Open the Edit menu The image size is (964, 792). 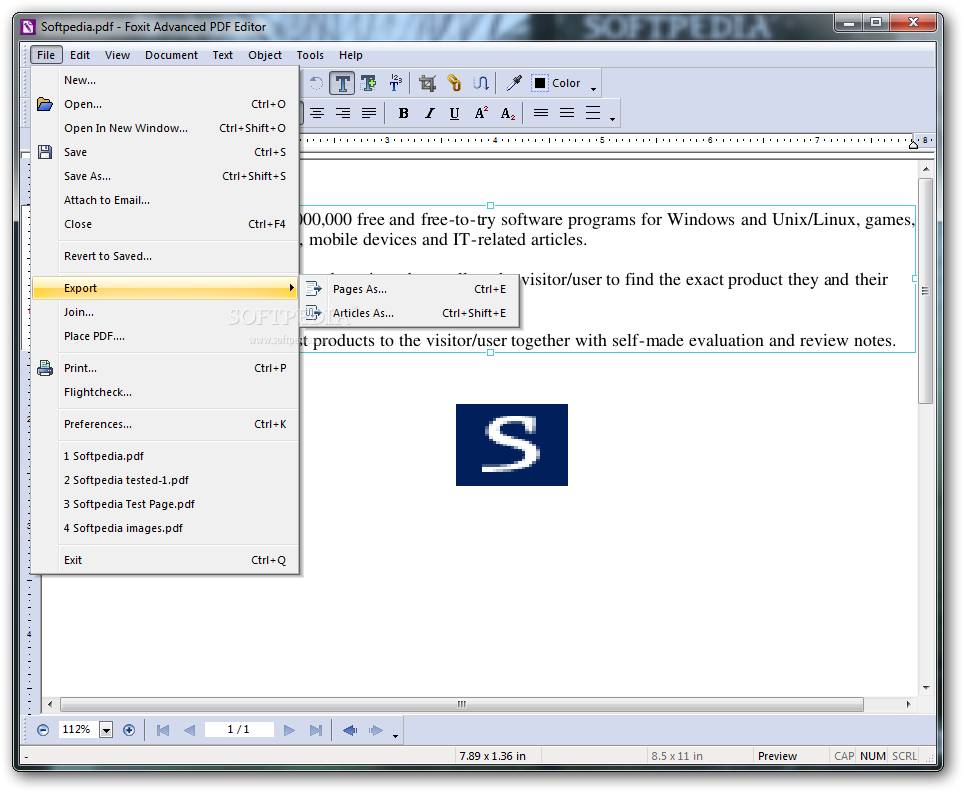(79, 55)
